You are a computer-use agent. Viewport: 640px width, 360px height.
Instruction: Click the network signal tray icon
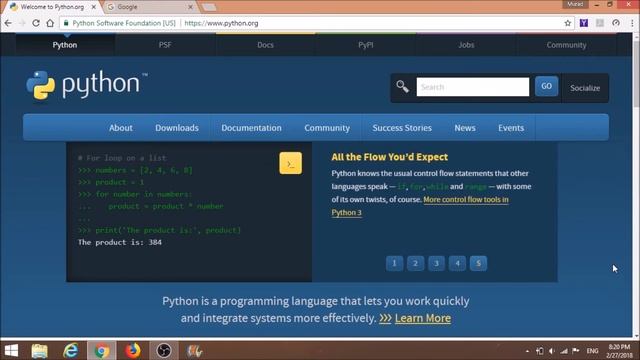564,351
